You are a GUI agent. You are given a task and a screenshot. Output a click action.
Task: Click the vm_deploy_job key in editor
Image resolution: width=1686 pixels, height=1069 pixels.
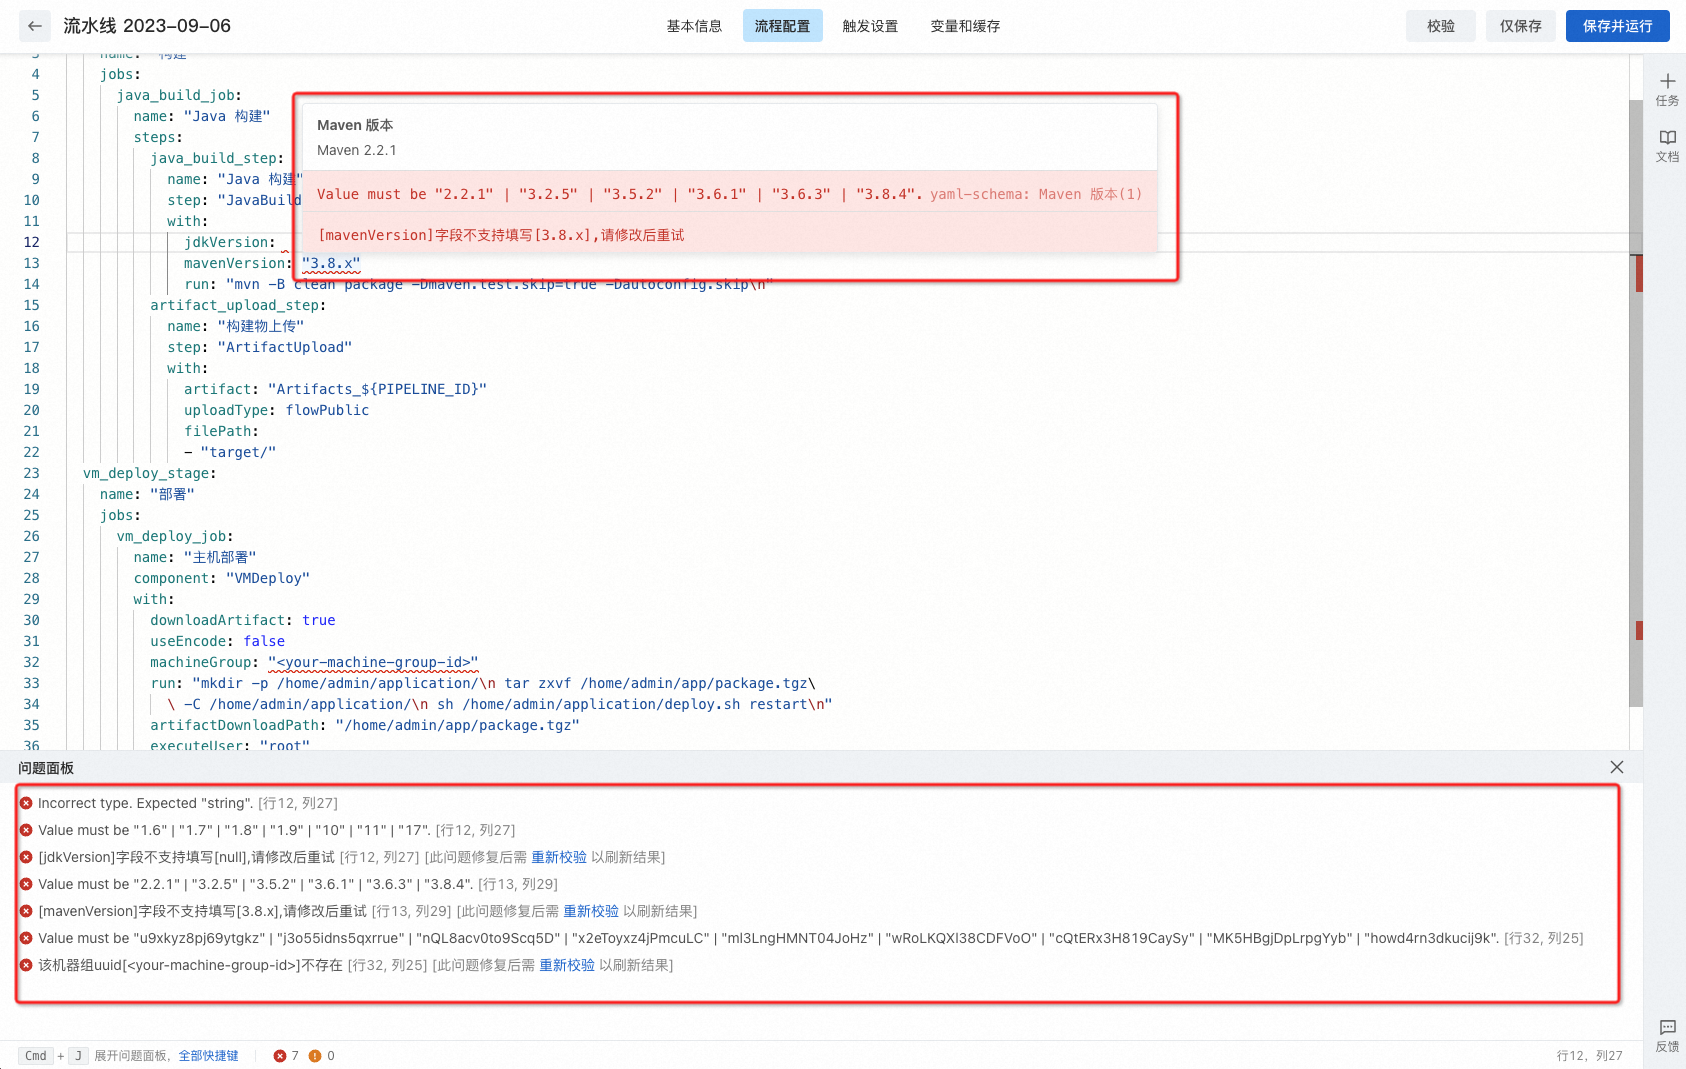click(171, 536)
